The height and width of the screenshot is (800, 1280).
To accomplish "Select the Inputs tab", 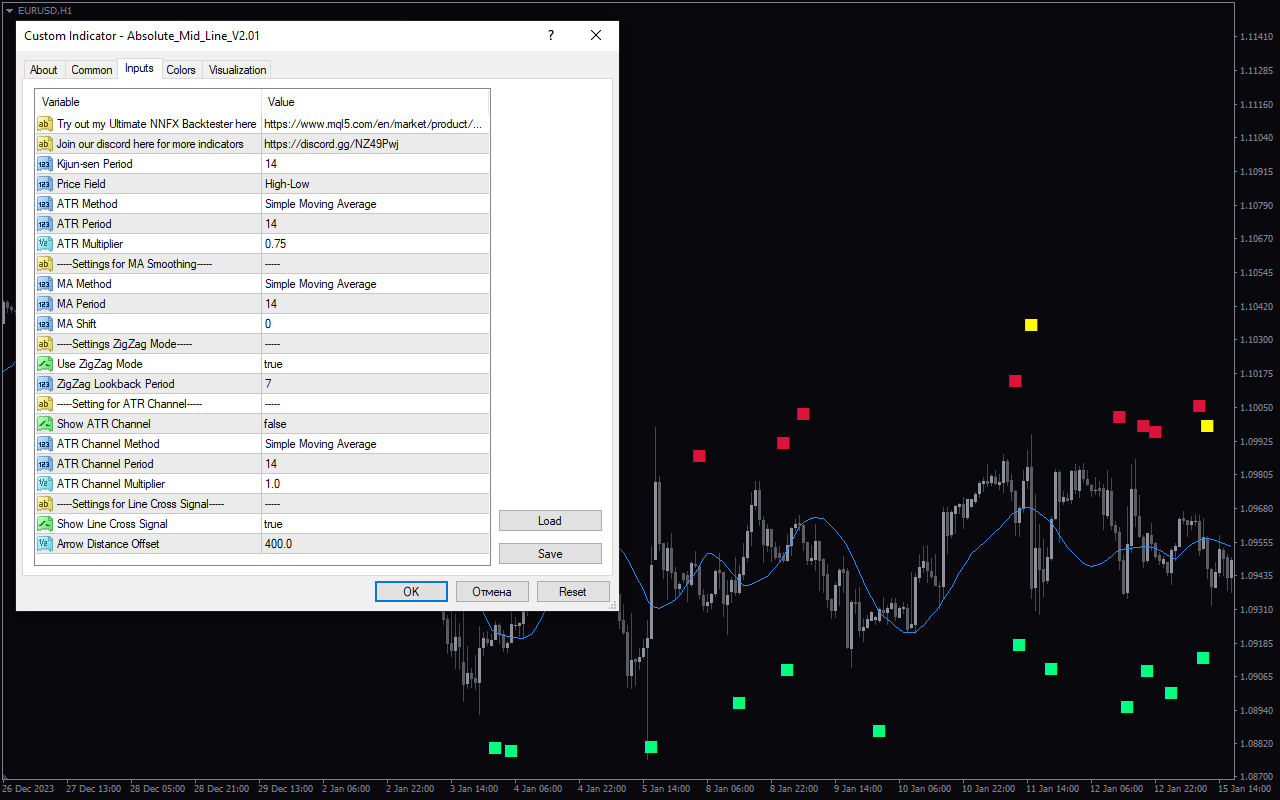I will [139, 68].
